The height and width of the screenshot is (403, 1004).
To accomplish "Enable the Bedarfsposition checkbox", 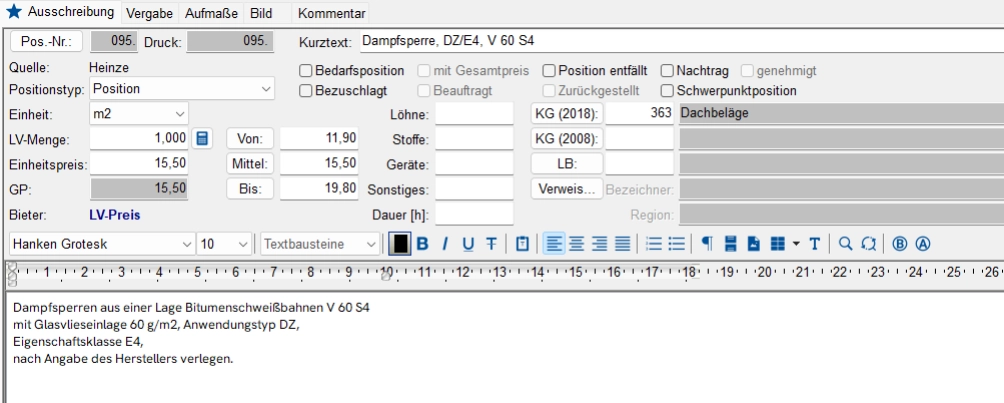I will (x=307, y=71).
